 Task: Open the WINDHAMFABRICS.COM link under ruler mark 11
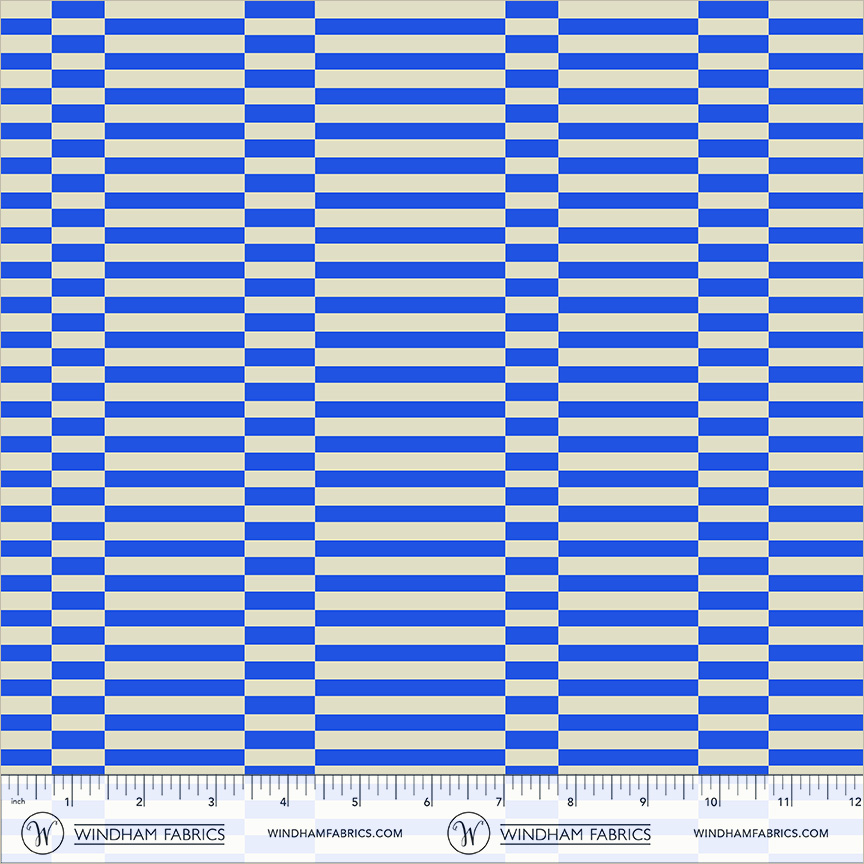(761, 833)
